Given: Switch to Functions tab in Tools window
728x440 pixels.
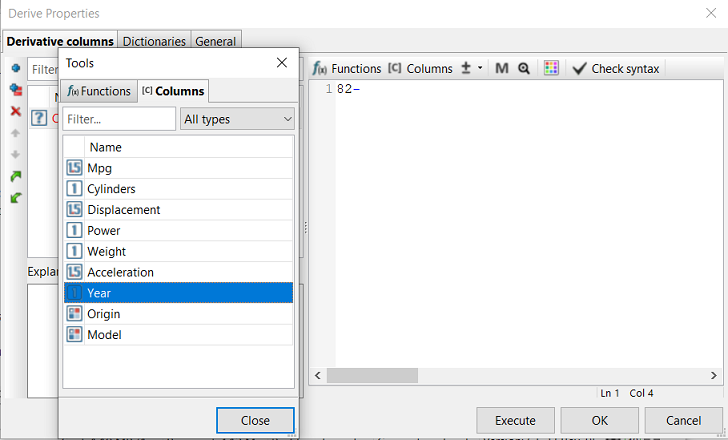Looking at the screenshot, I should click(x=98, y=91).
